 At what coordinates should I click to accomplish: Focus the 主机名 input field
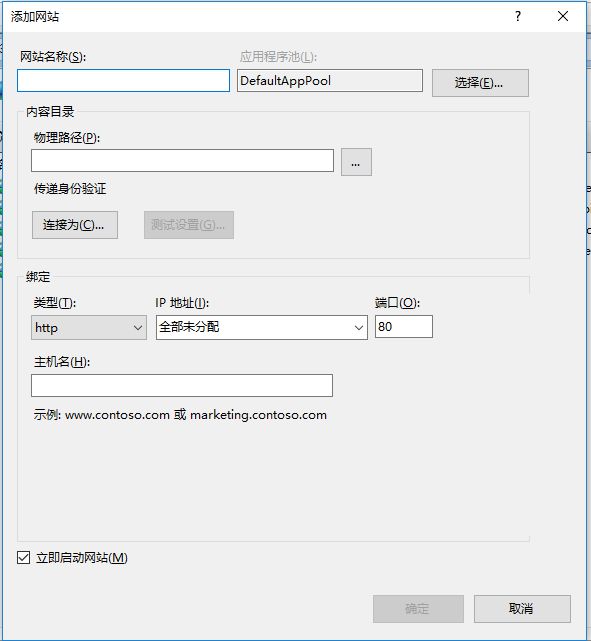[x=182, y=385]
